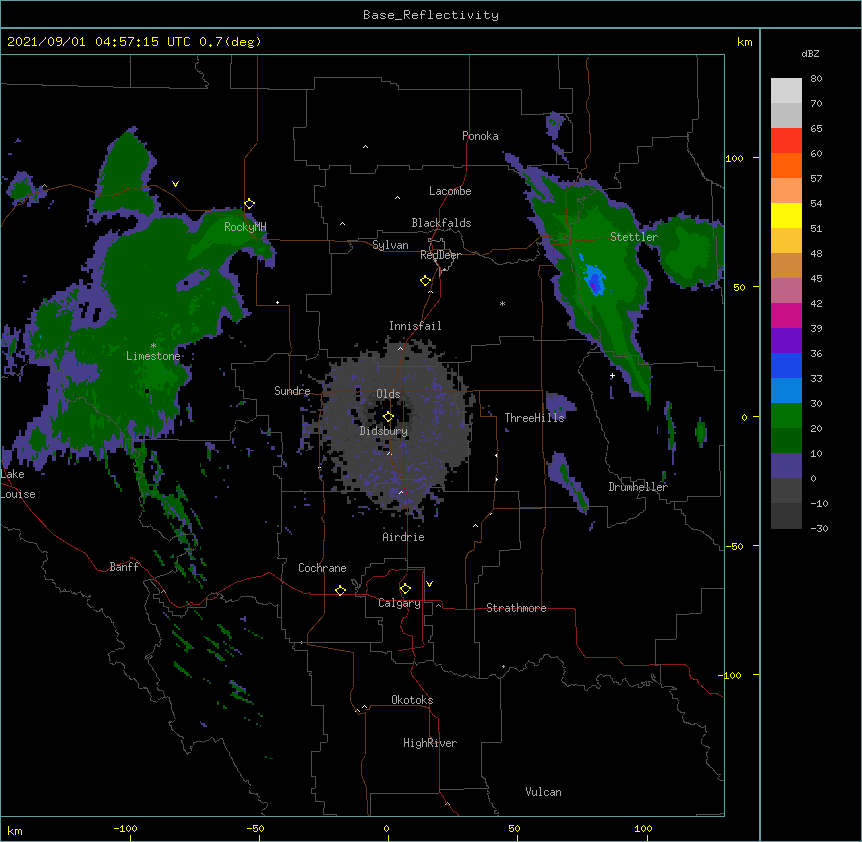
Task: Click the Drumheller city label
Action: 638,487
